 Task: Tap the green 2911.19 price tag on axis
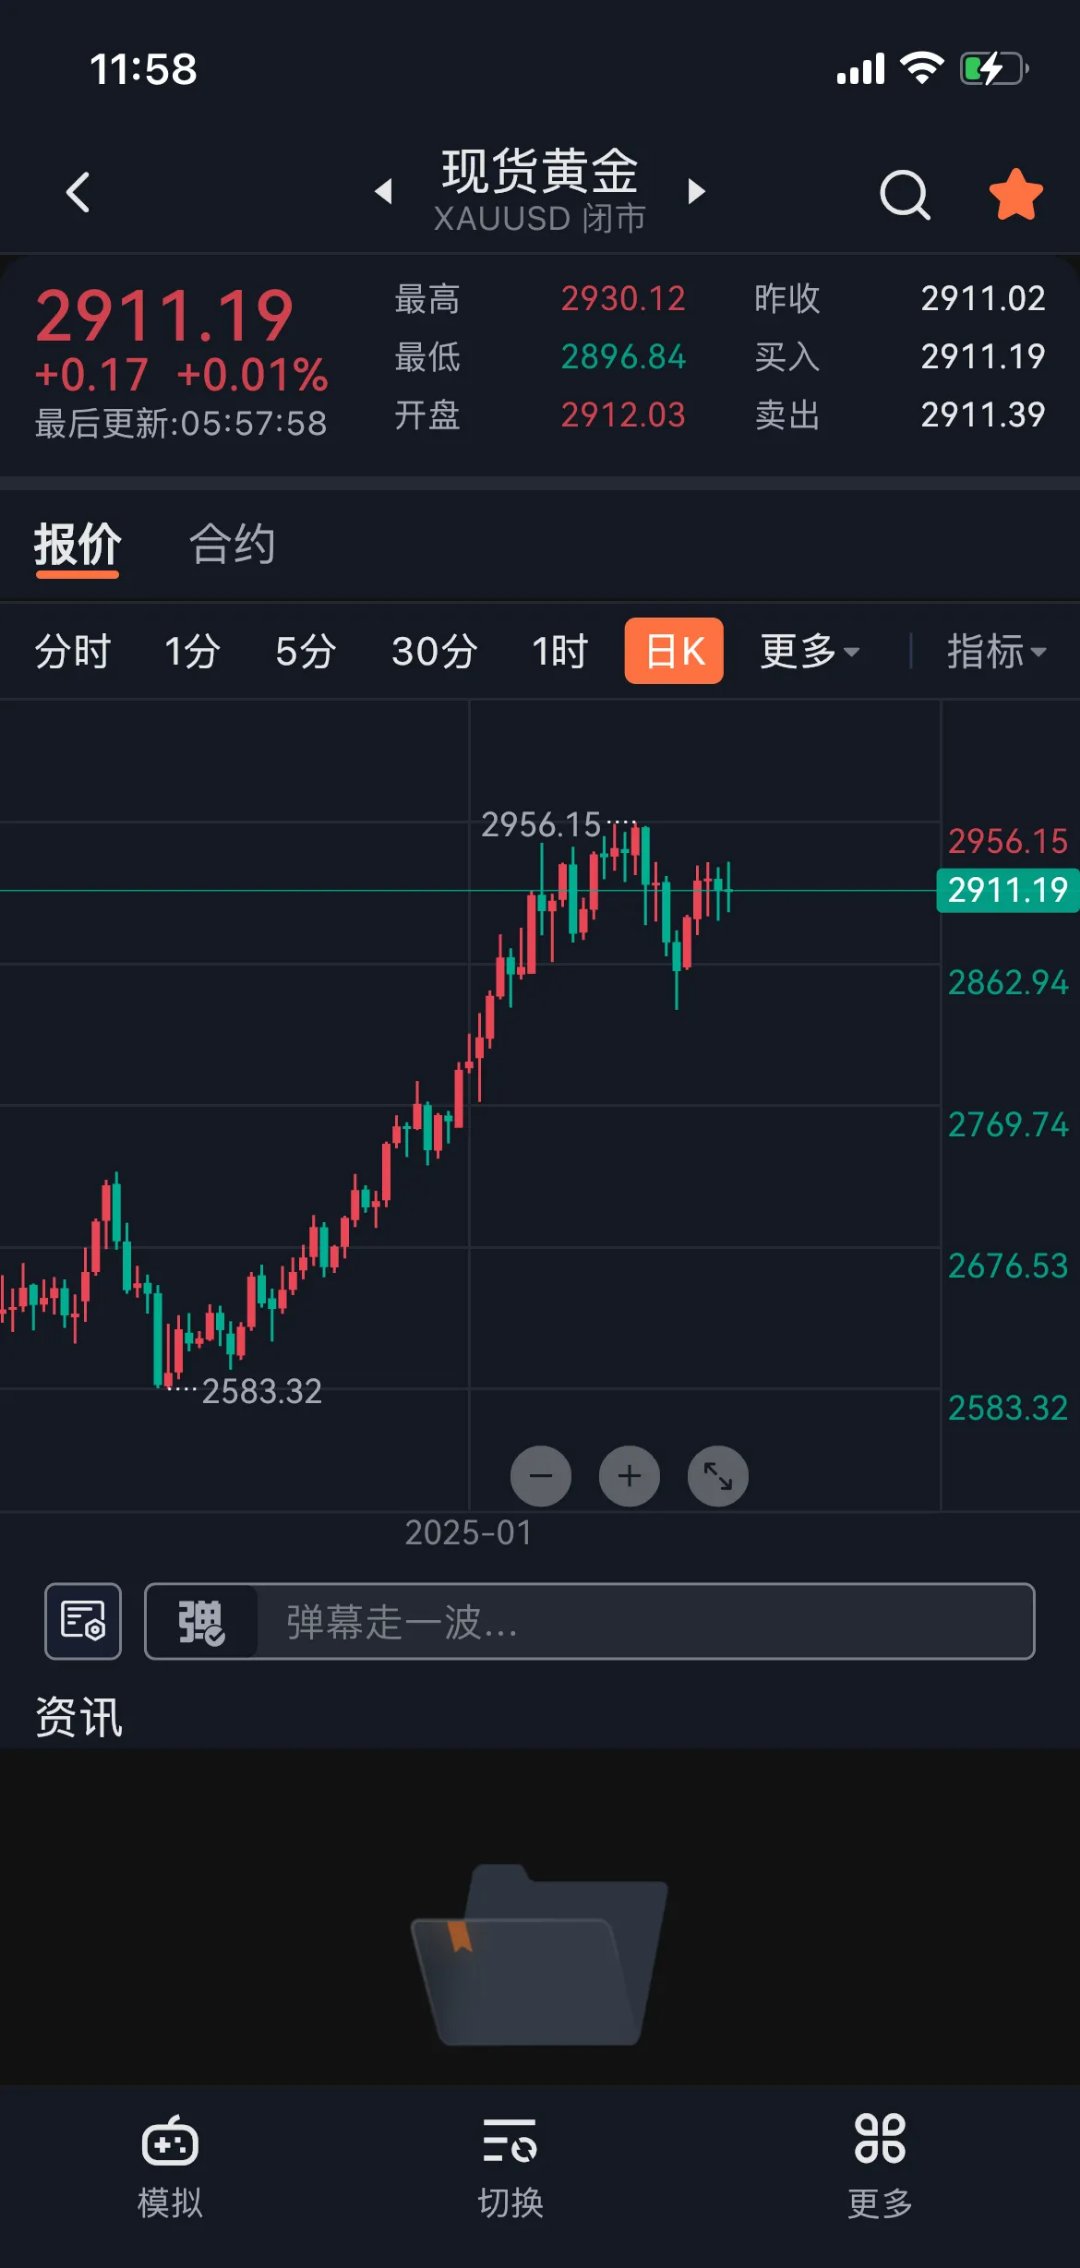point(1007,890)
